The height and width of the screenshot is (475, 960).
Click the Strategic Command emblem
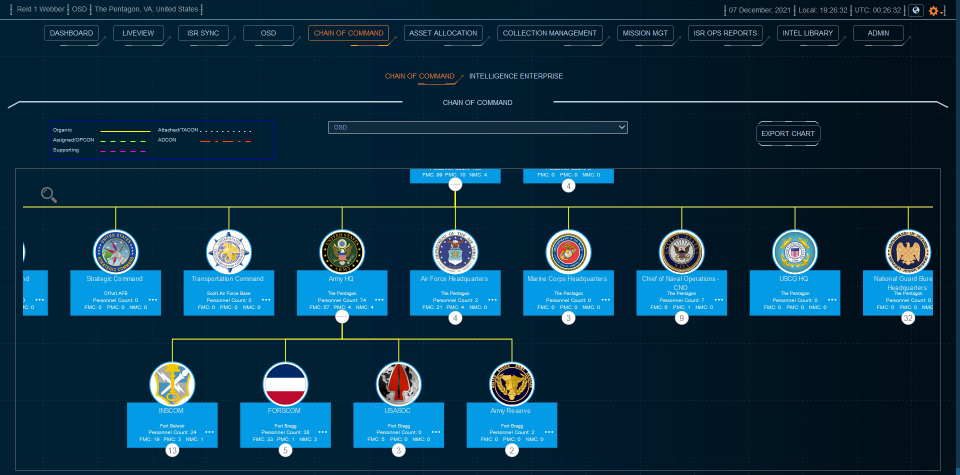click(116, 252)
